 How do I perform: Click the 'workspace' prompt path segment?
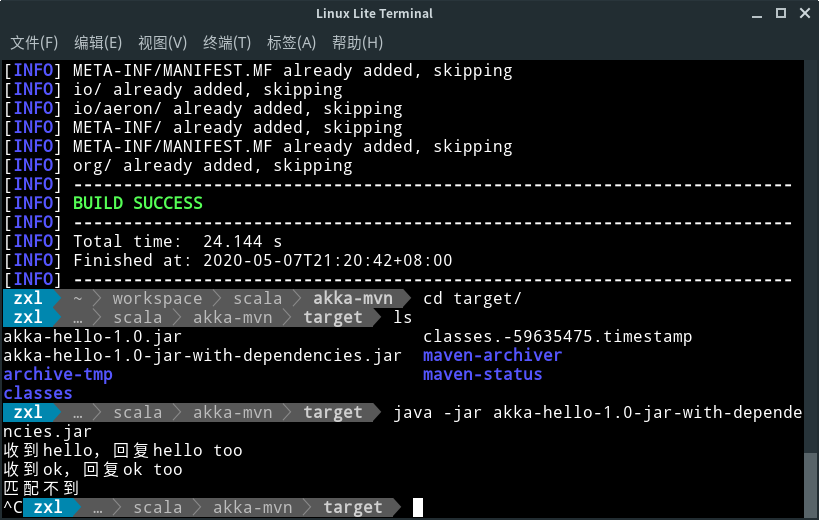[x=157, y=299]
